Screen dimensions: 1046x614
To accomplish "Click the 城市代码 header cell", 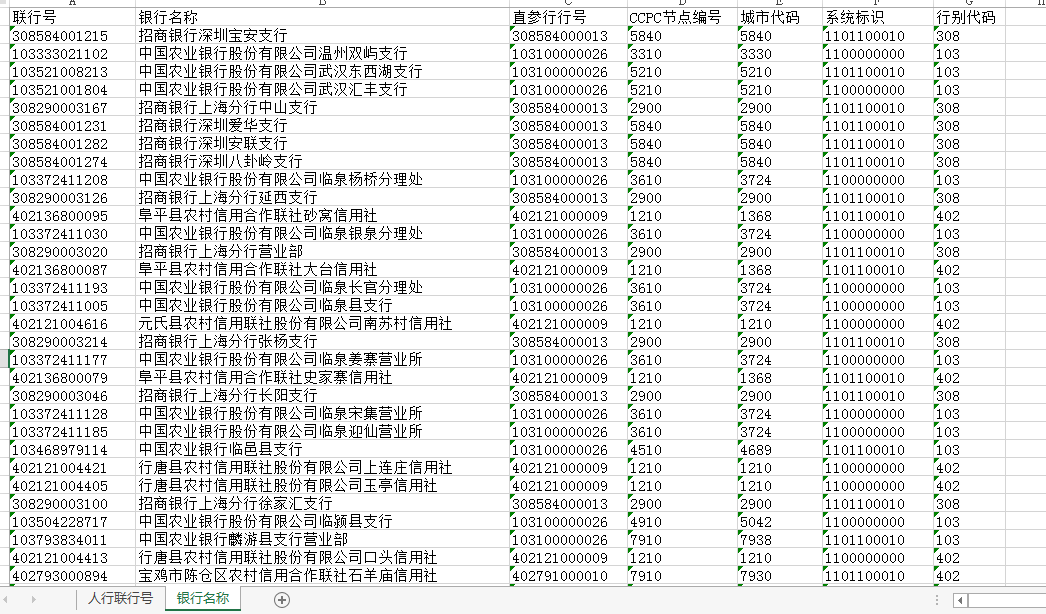I will 777,18.
